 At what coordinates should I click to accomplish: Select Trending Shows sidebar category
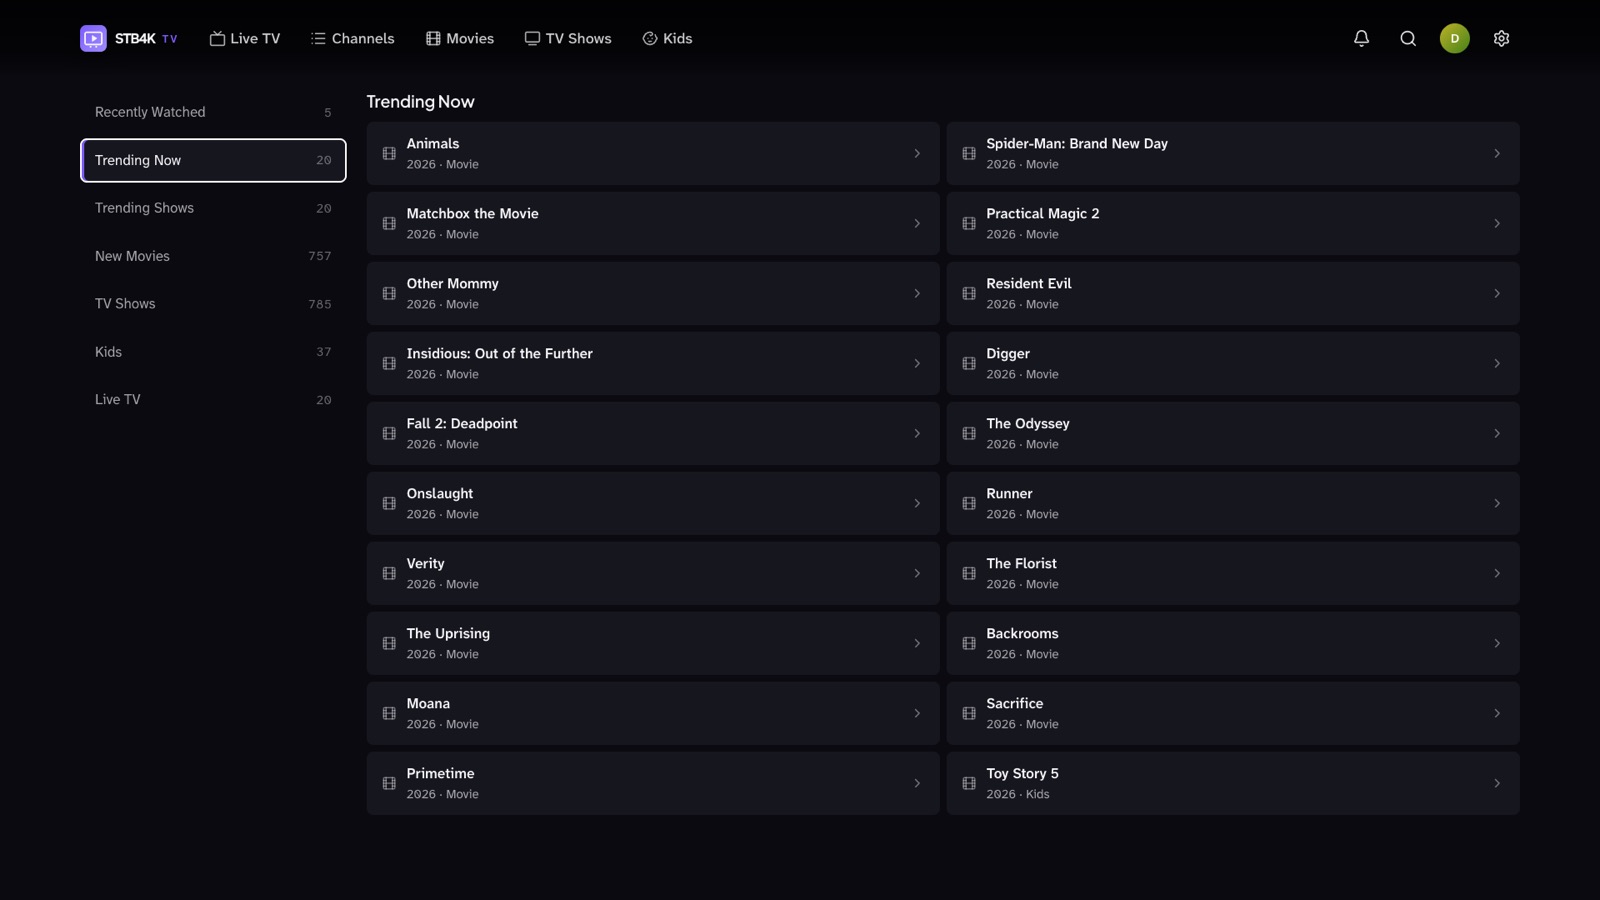coord(213,208)
